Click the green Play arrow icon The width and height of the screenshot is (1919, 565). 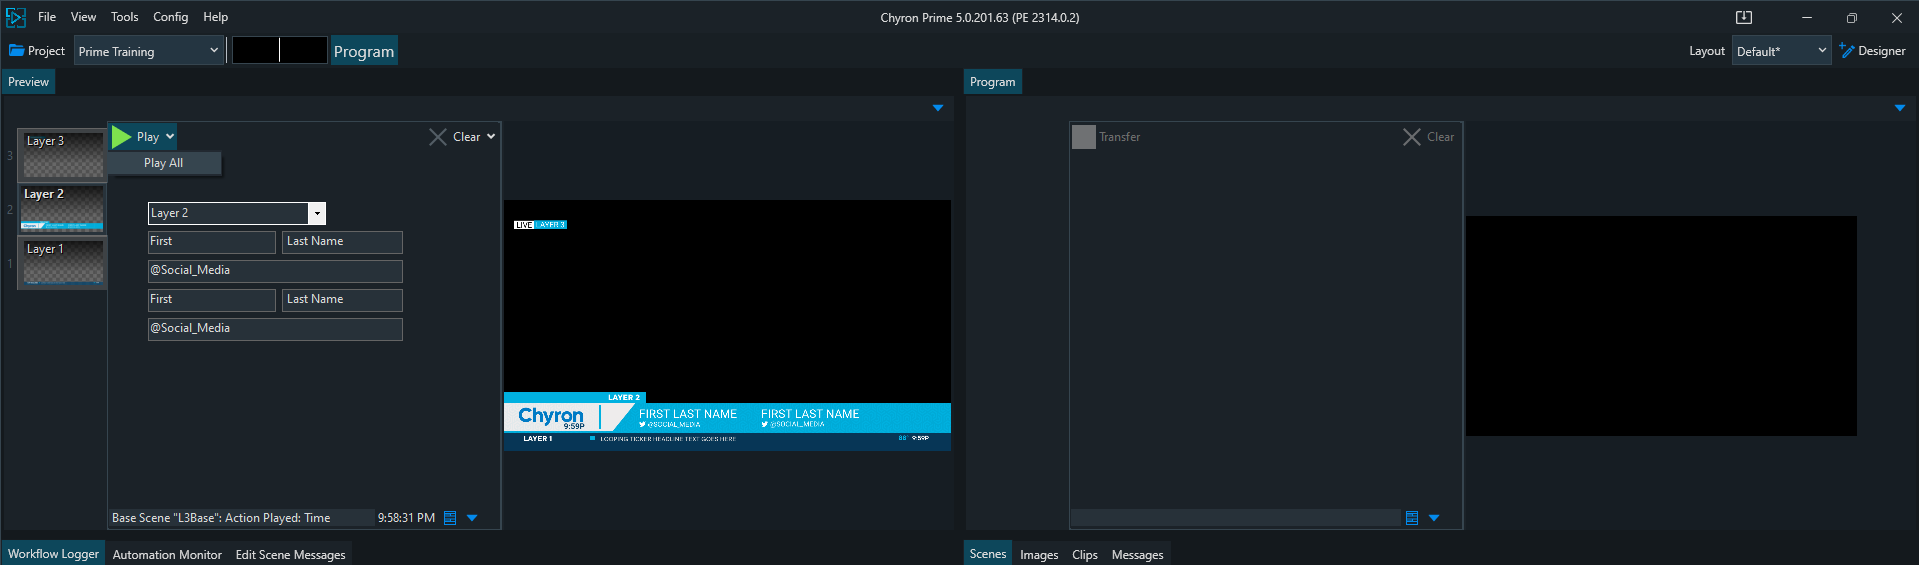pos(121,137)
